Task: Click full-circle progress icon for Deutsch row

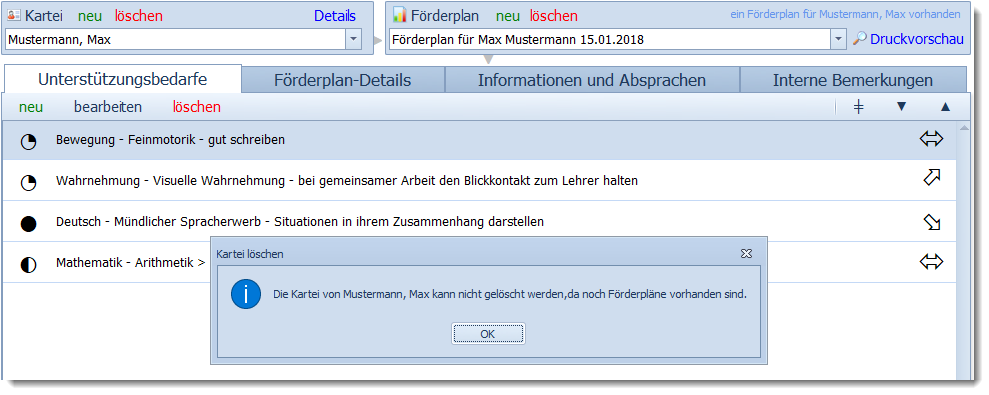Action: point(28,223)
